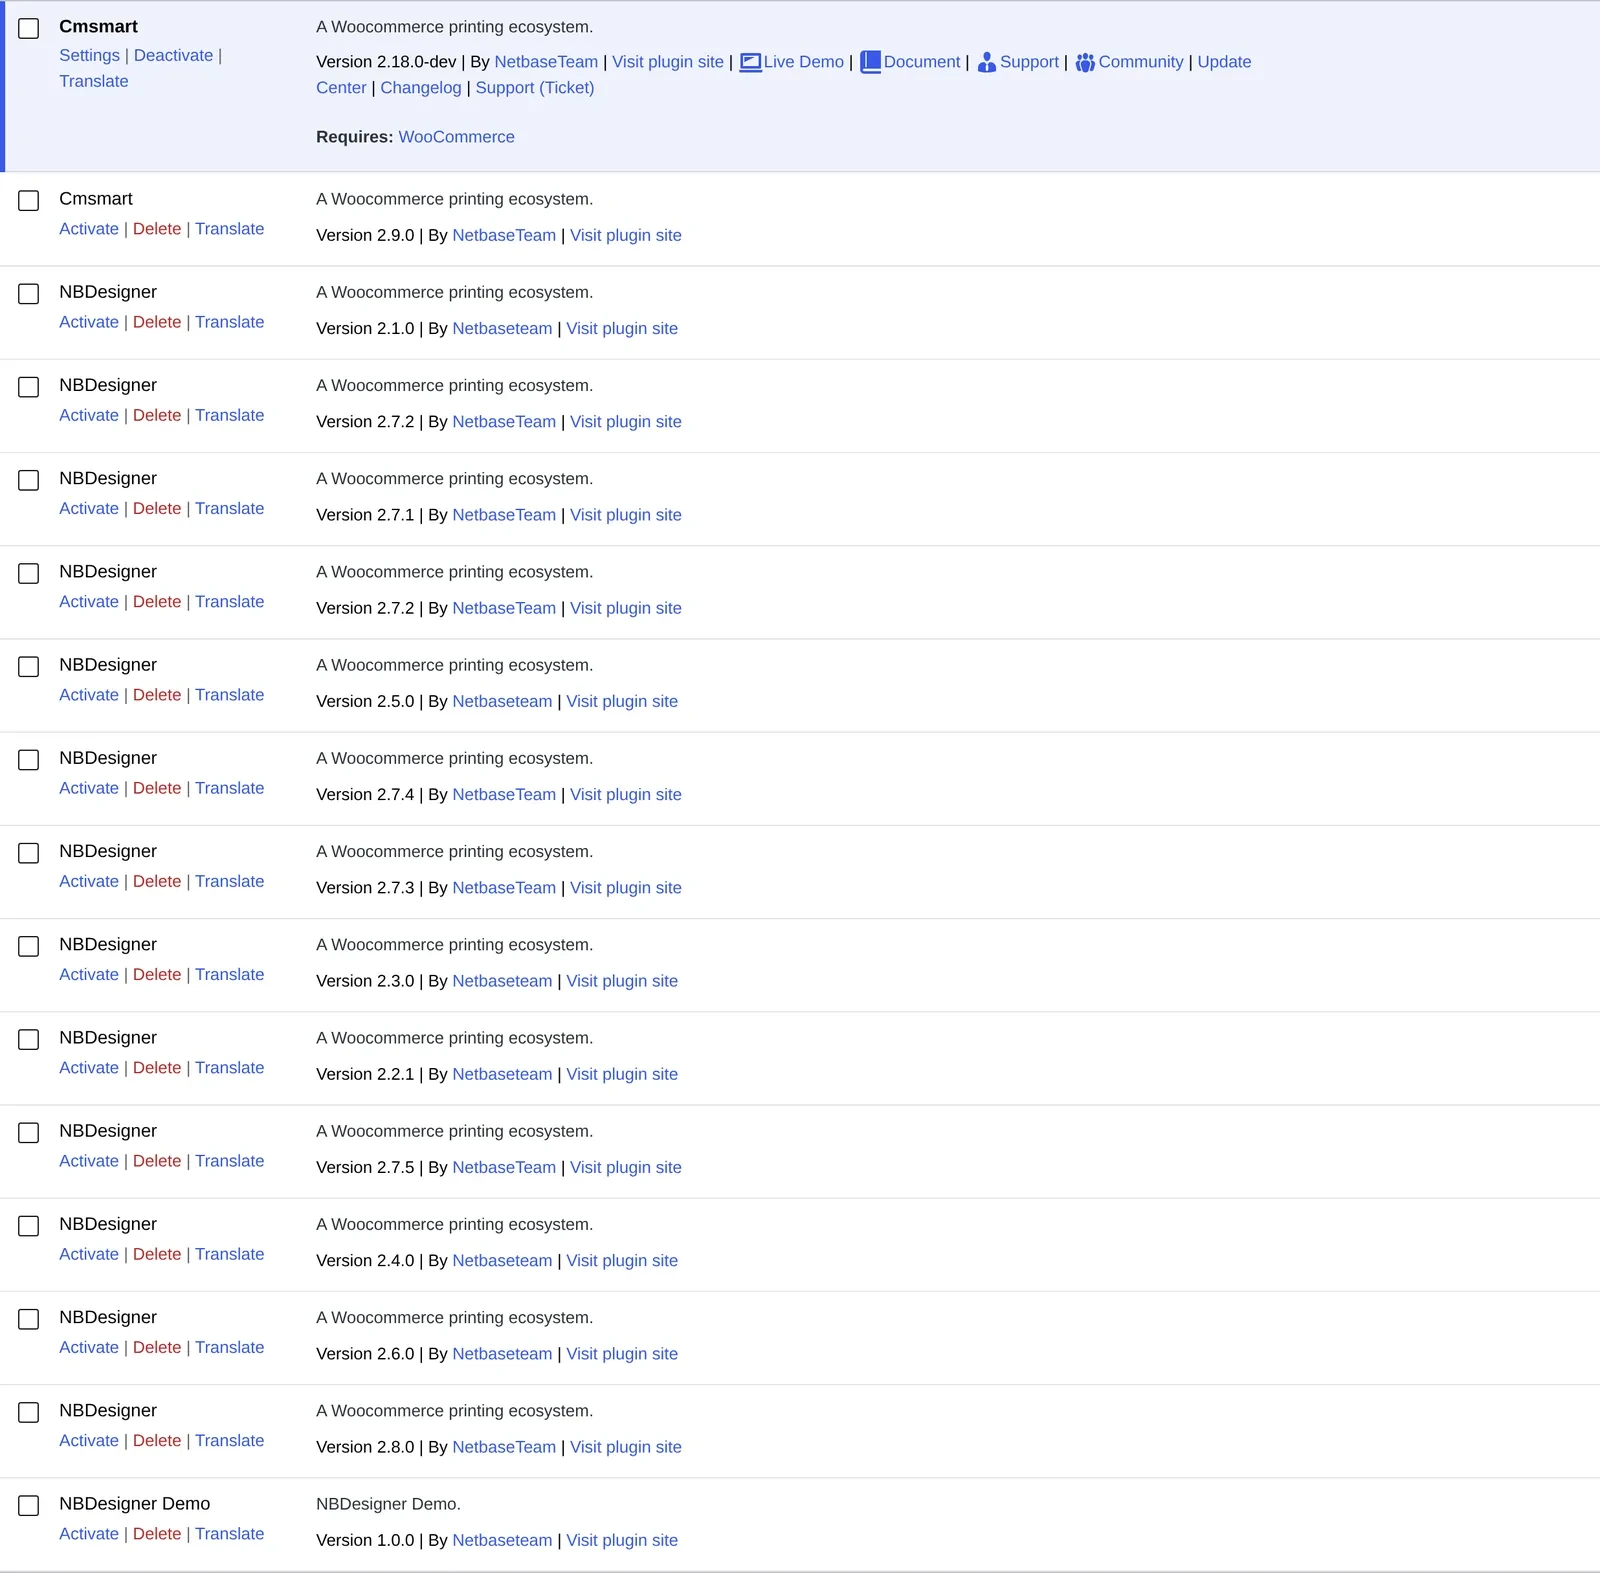Open the Changelog link

(x=421, y=88)
